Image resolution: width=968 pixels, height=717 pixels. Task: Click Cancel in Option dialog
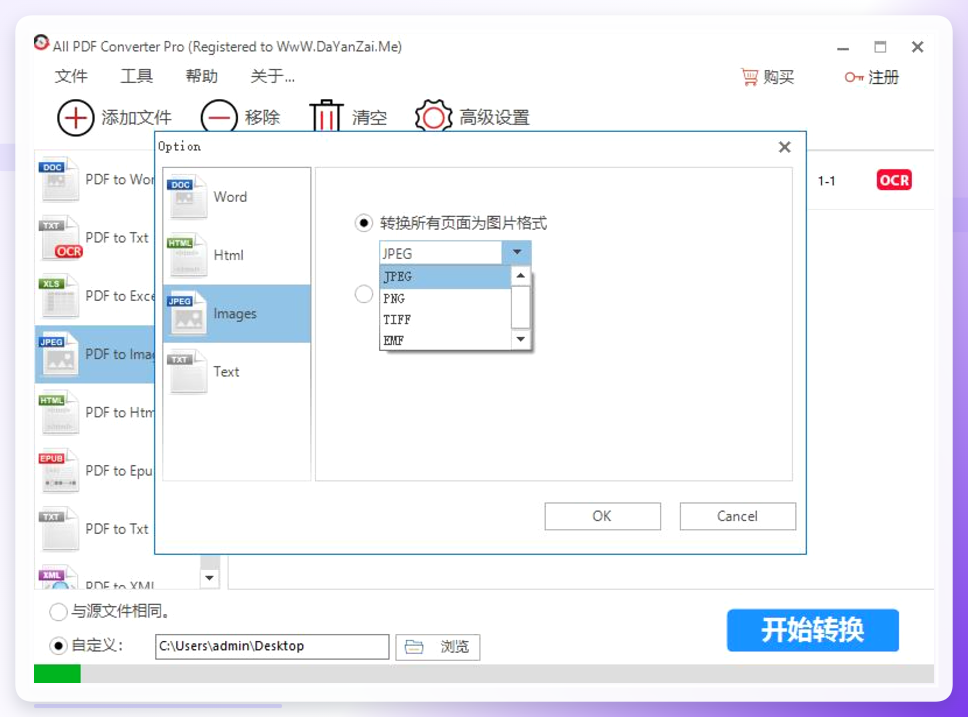[x=738, y=516]
